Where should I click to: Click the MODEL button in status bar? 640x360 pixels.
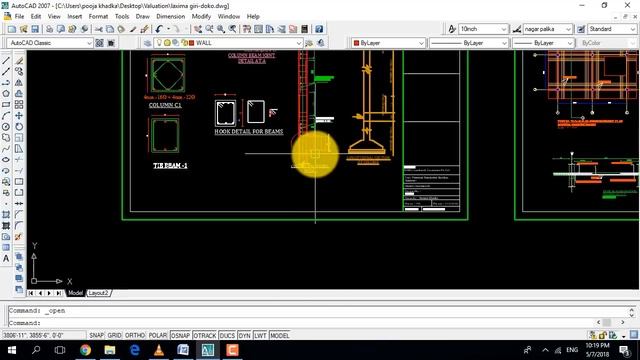pos(280,336)
